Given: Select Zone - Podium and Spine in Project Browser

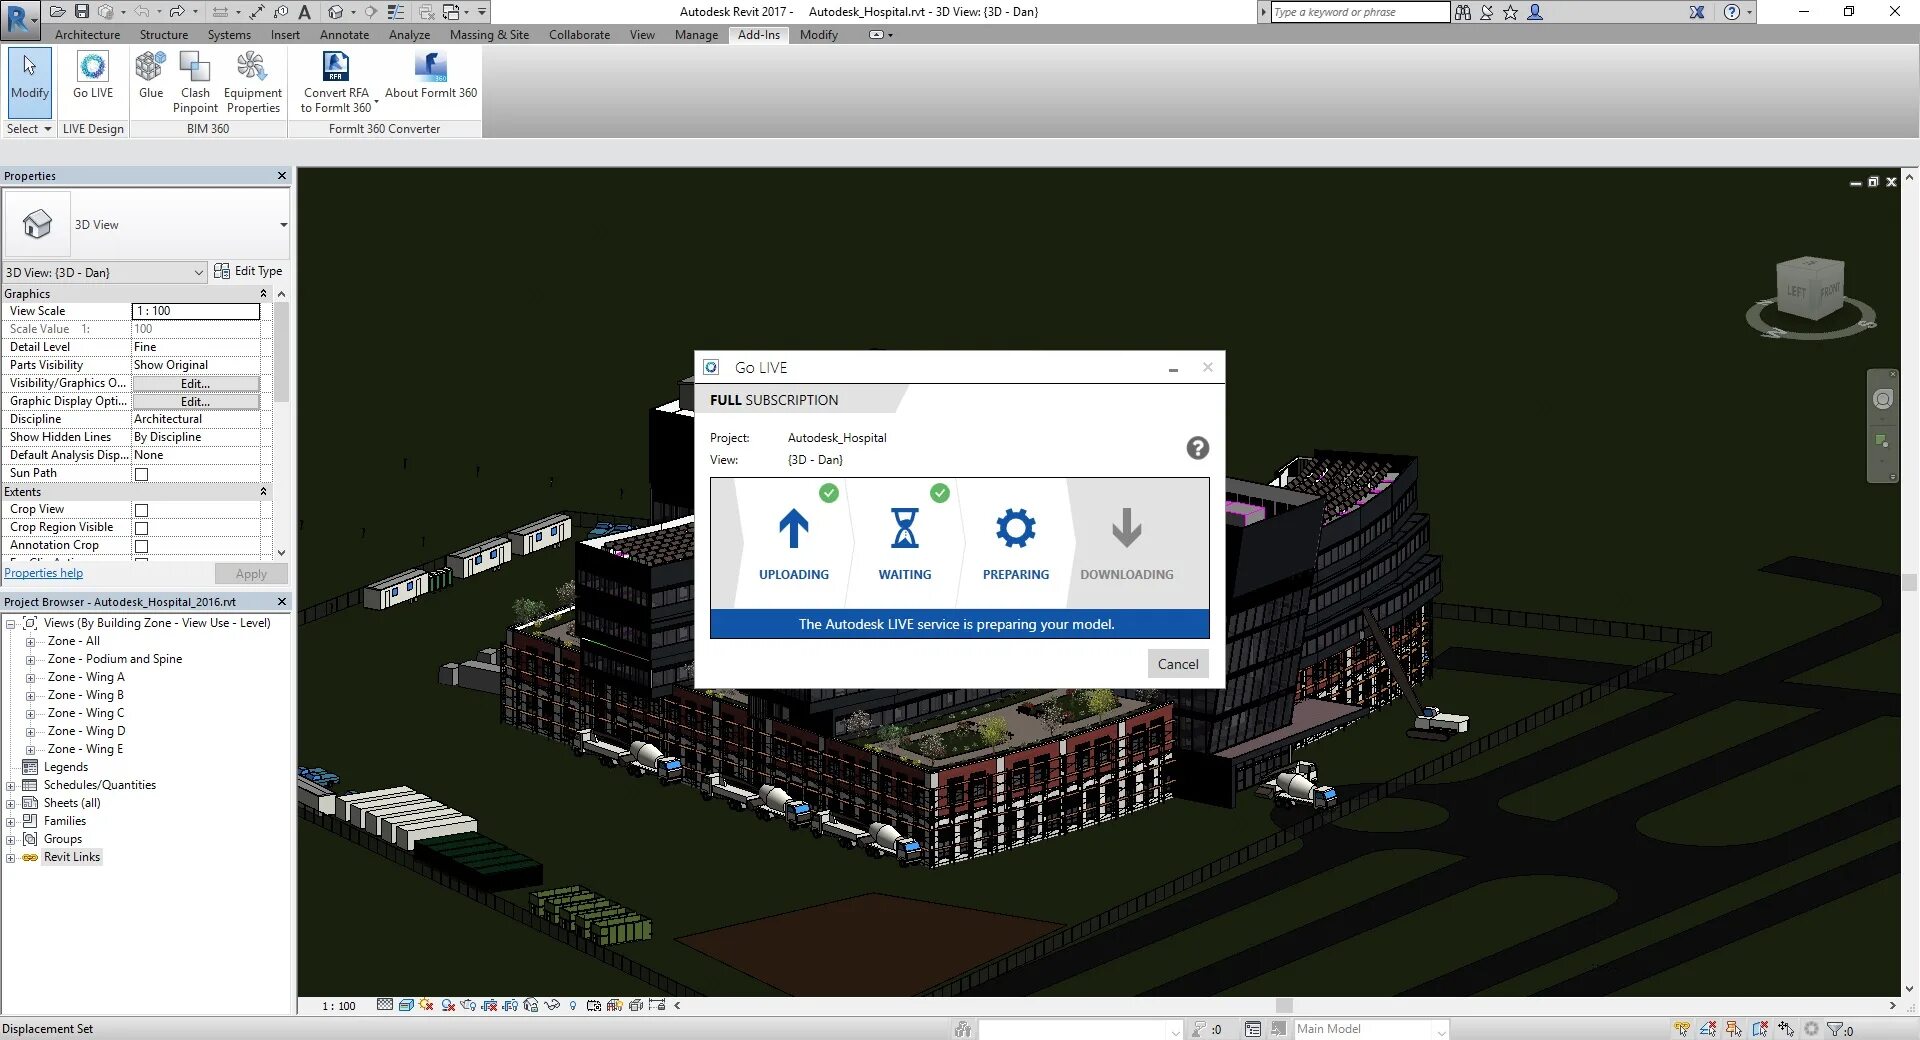Looking at the screenshot, I should (115, 660).
